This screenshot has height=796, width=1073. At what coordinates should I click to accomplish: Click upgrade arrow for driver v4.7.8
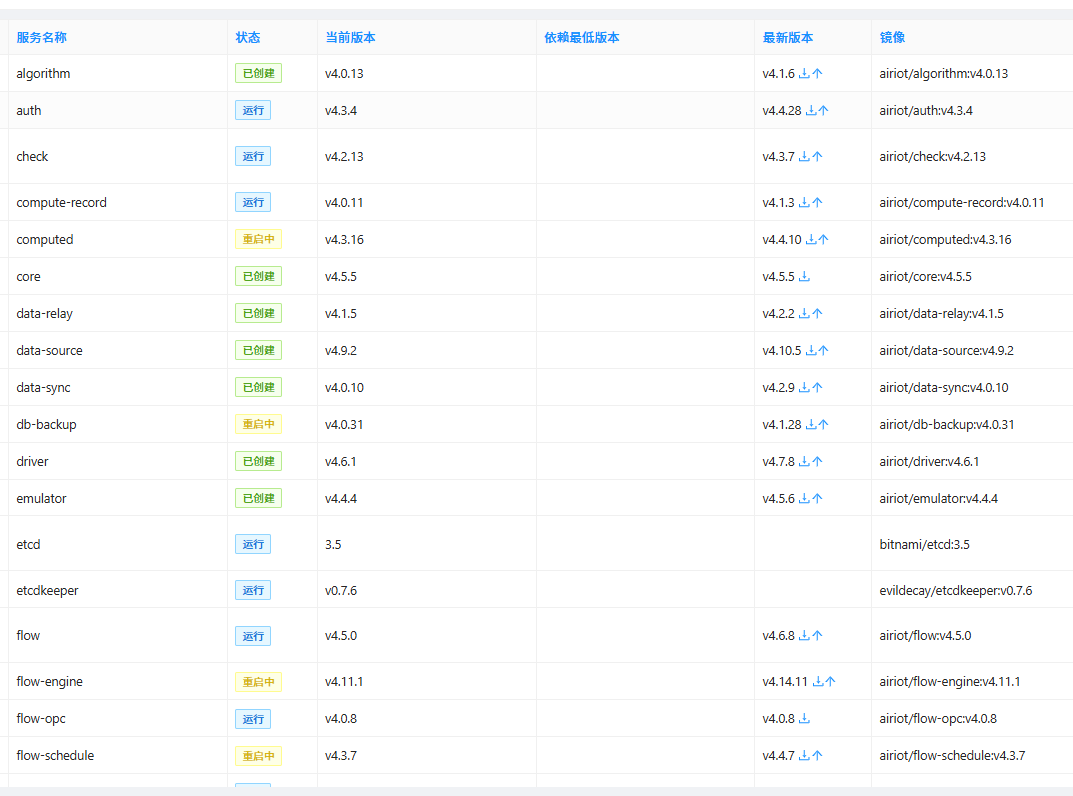pyautogui.click(x=817, y=461)
